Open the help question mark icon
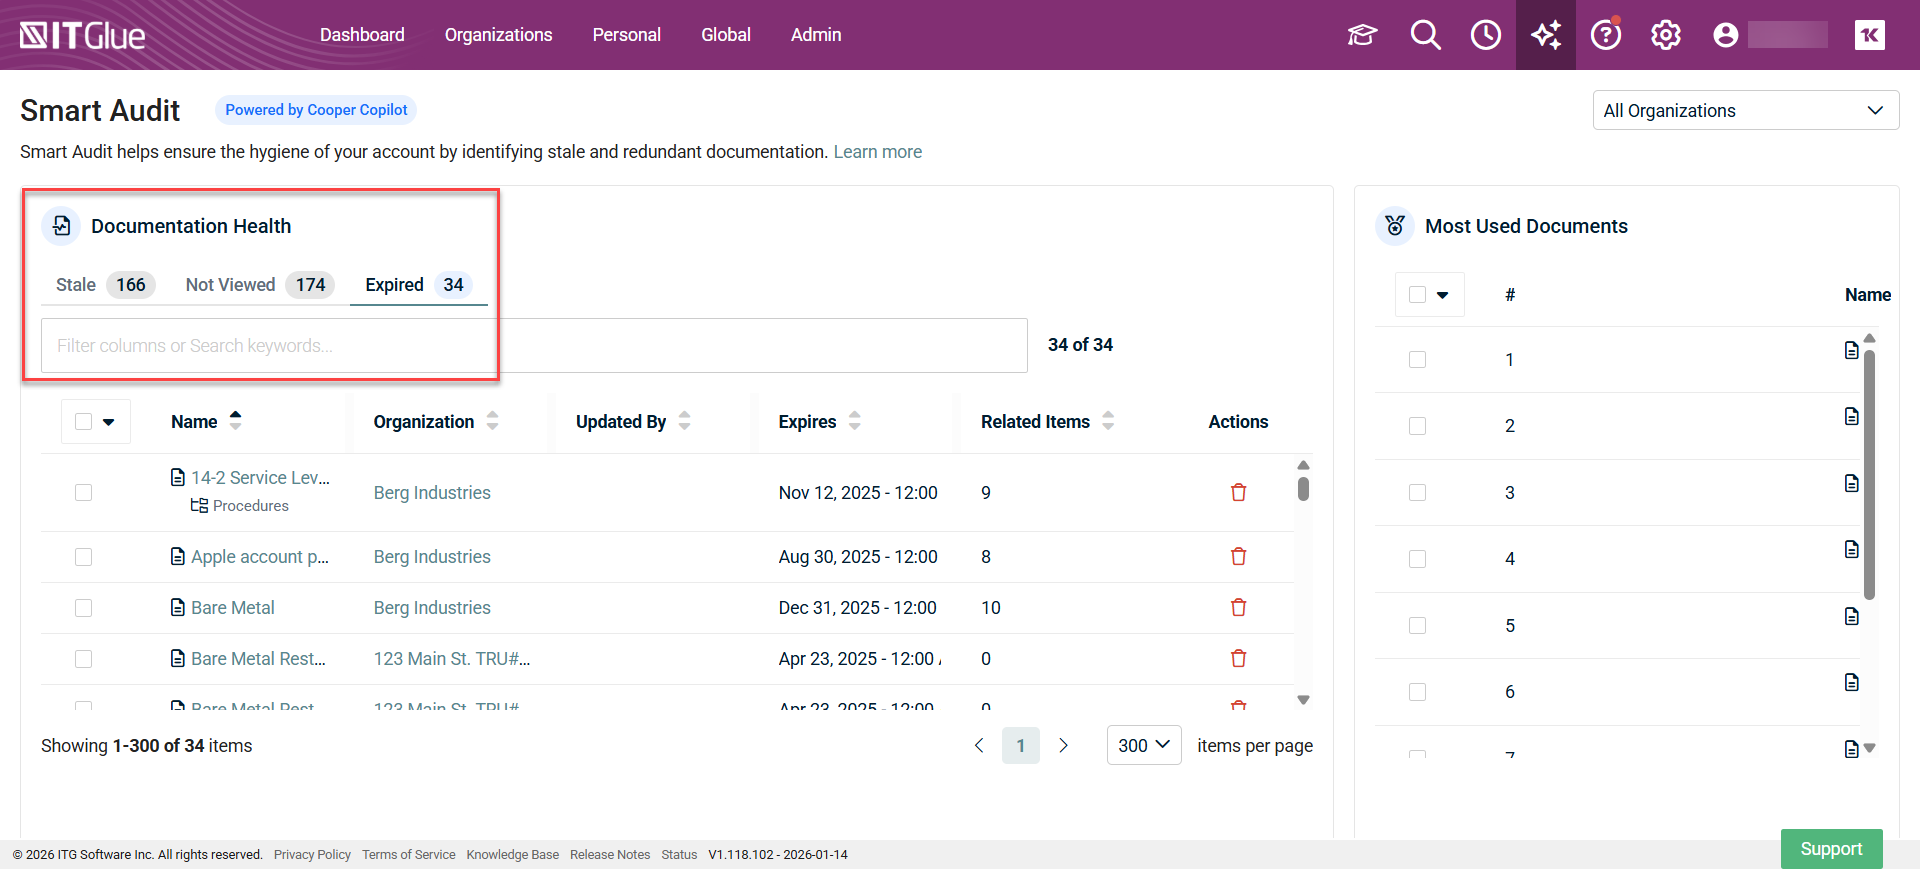The width and height of the screenshot is (1920, 869). tap(1606, 35)
